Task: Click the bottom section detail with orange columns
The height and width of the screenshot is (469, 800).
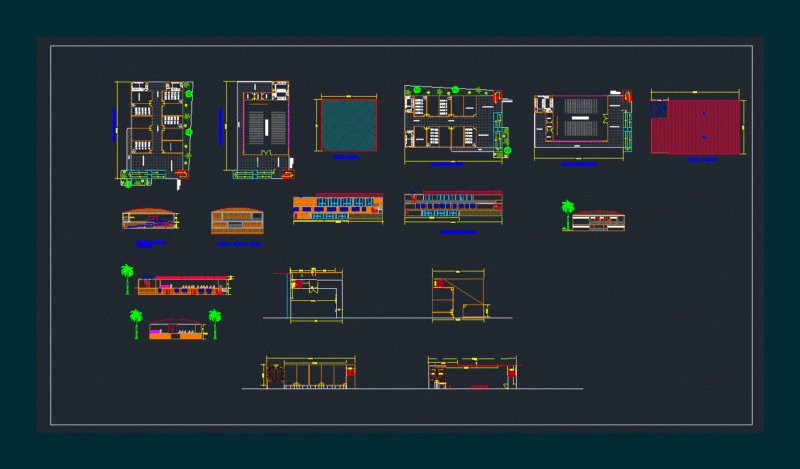Action: point(310,373)
